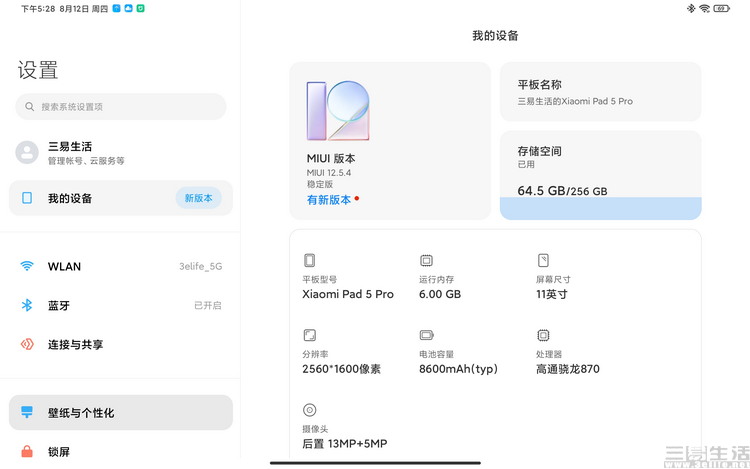Tap the status bar battery indicator
Screen dimensions: 750x469
pyautogui.click(x=721, y=8)
